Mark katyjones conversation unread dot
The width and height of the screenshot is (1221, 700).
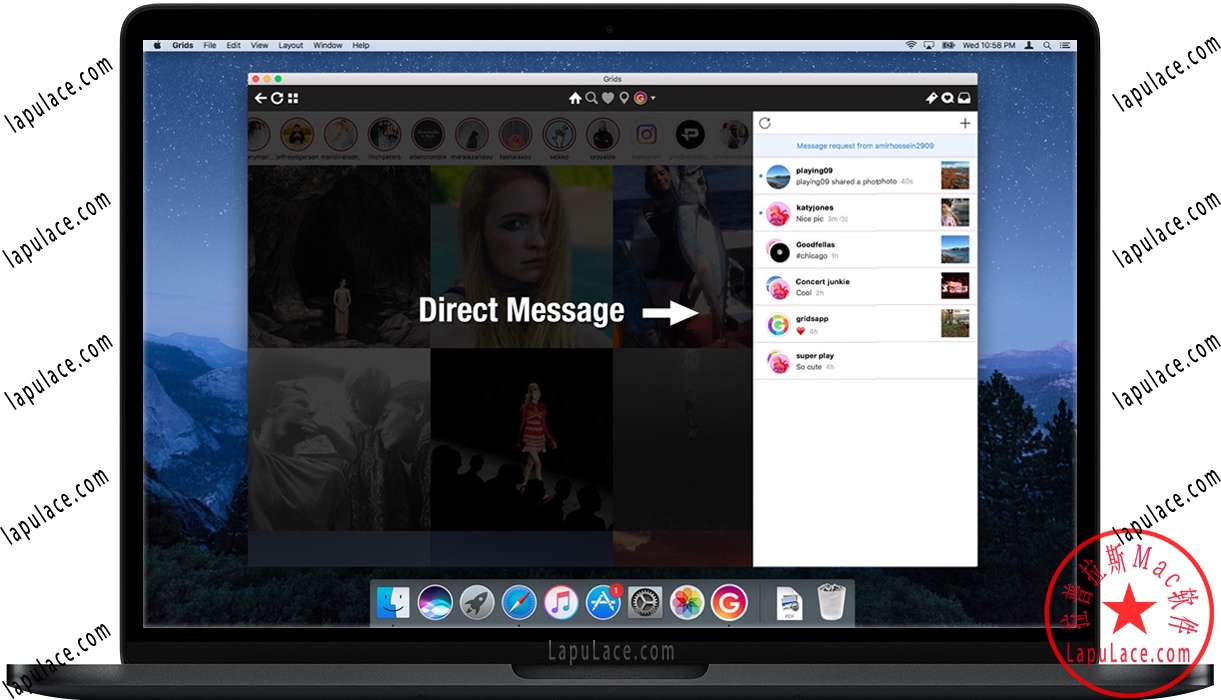(x=762, y=211)
